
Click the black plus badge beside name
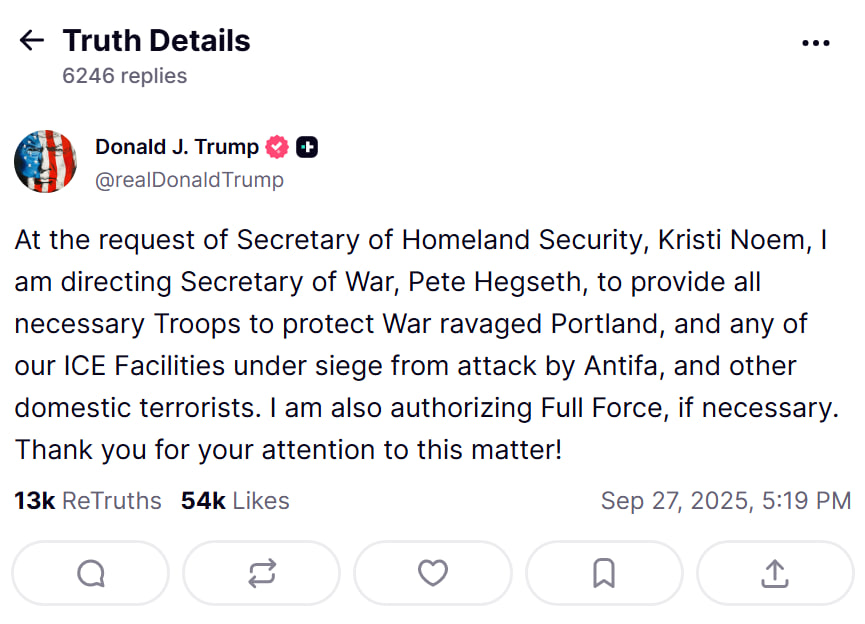tap(307, 147)
